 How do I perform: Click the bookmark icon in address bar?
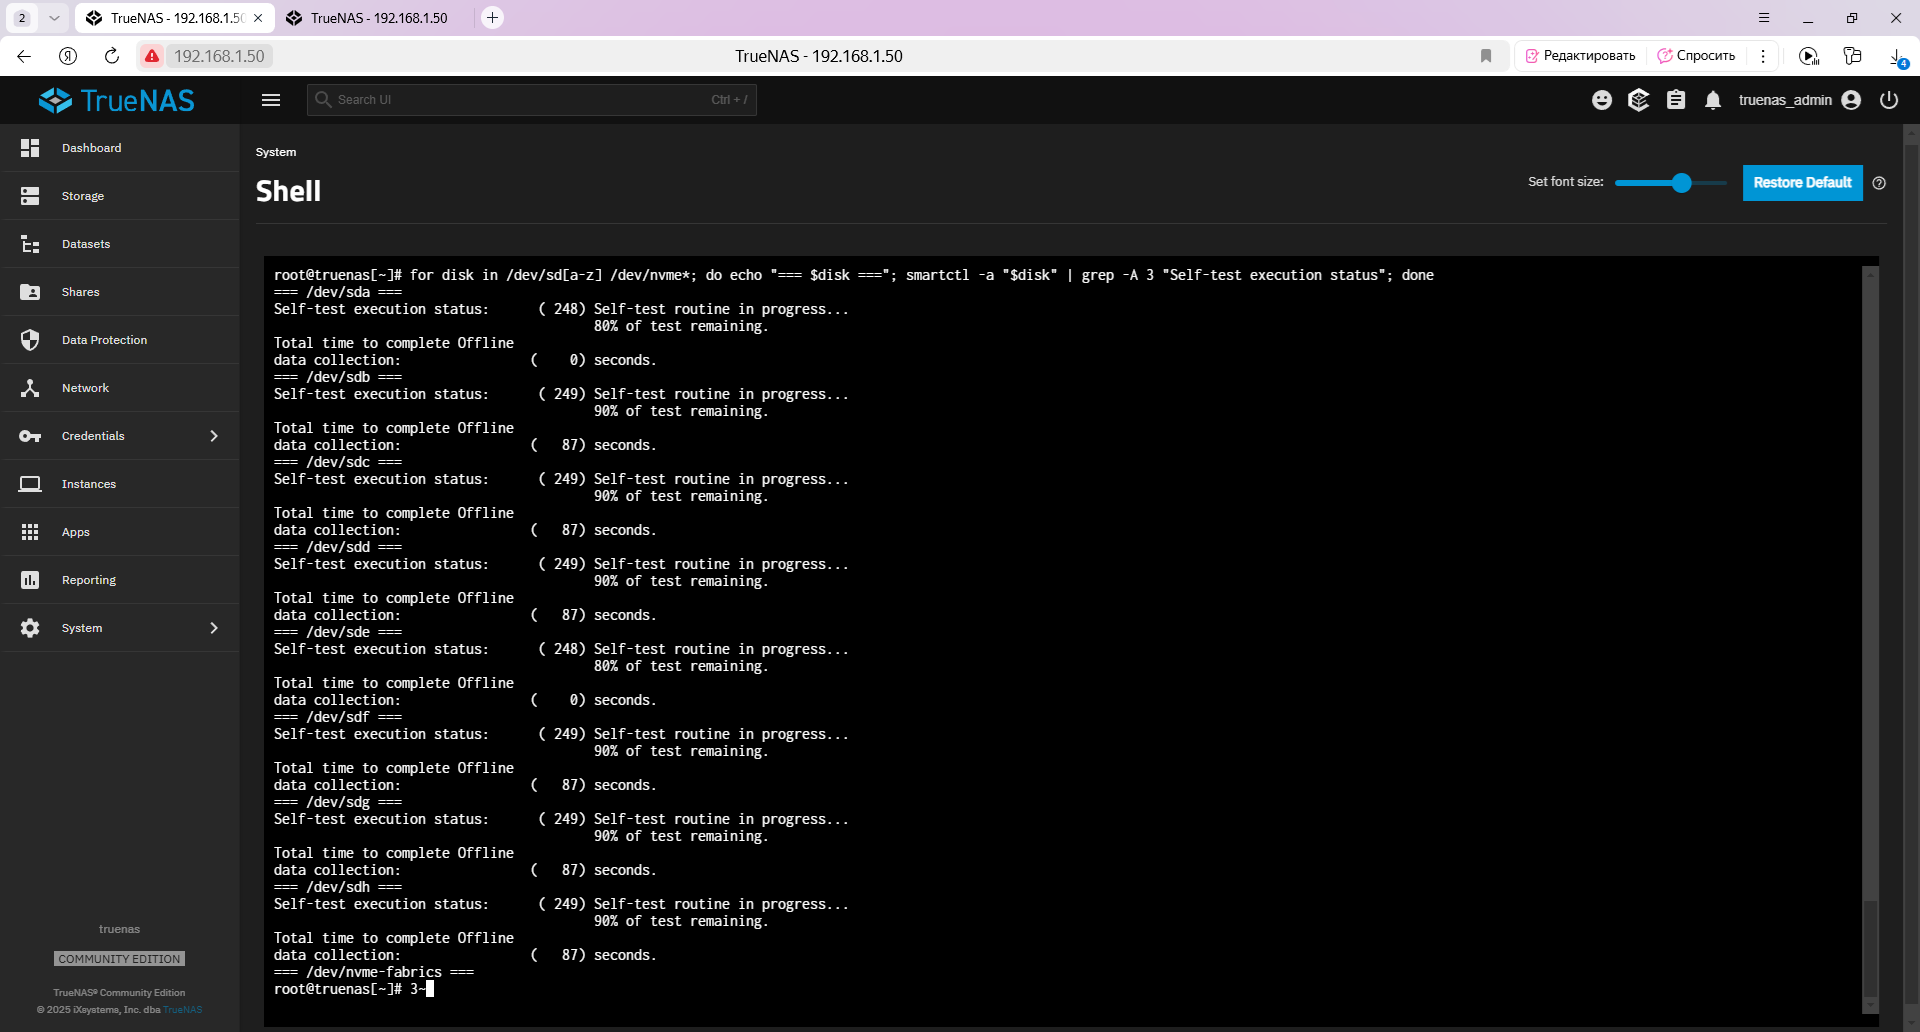tap(1486, 56)
